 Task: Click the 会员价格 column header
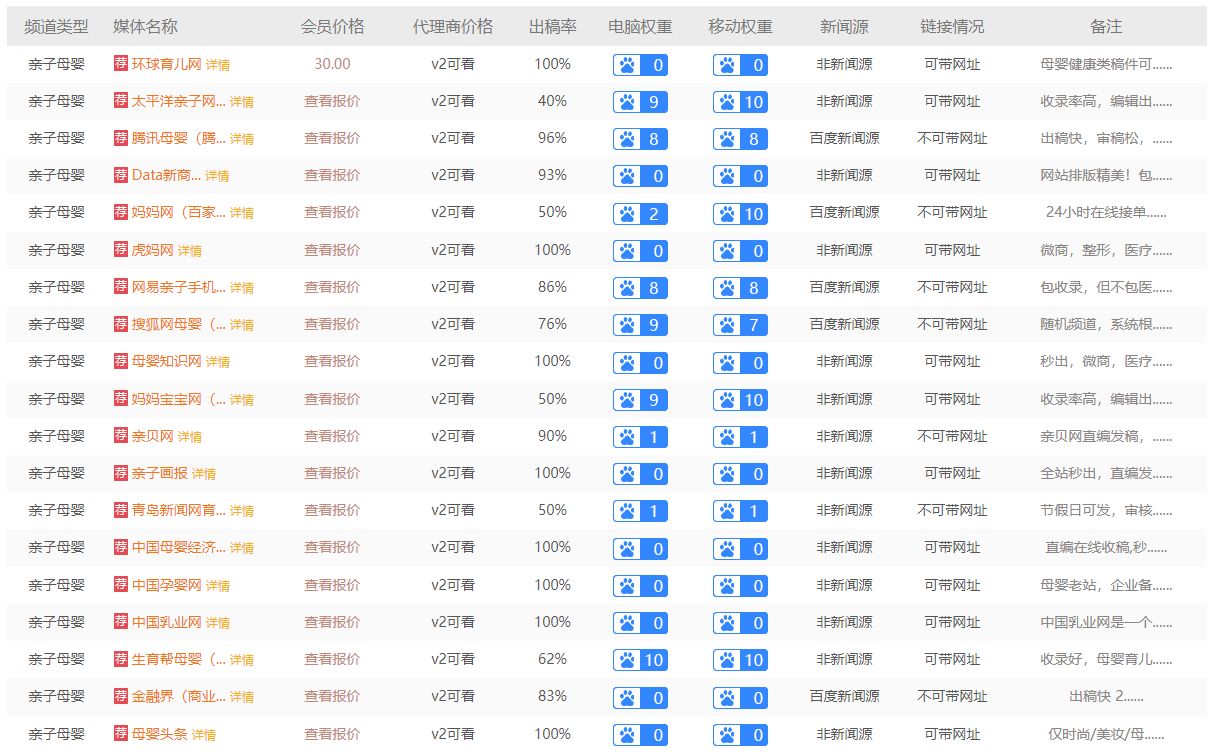tap(332, 26)
